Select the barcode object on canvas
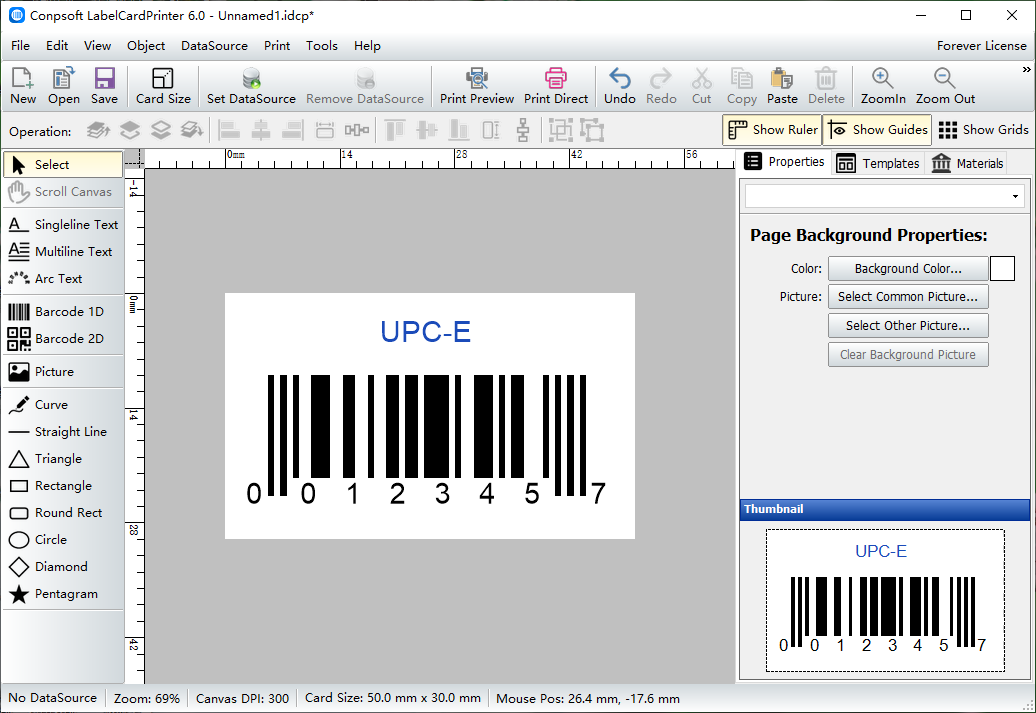This screenshot has height=713, width=1036. point(426,439)
